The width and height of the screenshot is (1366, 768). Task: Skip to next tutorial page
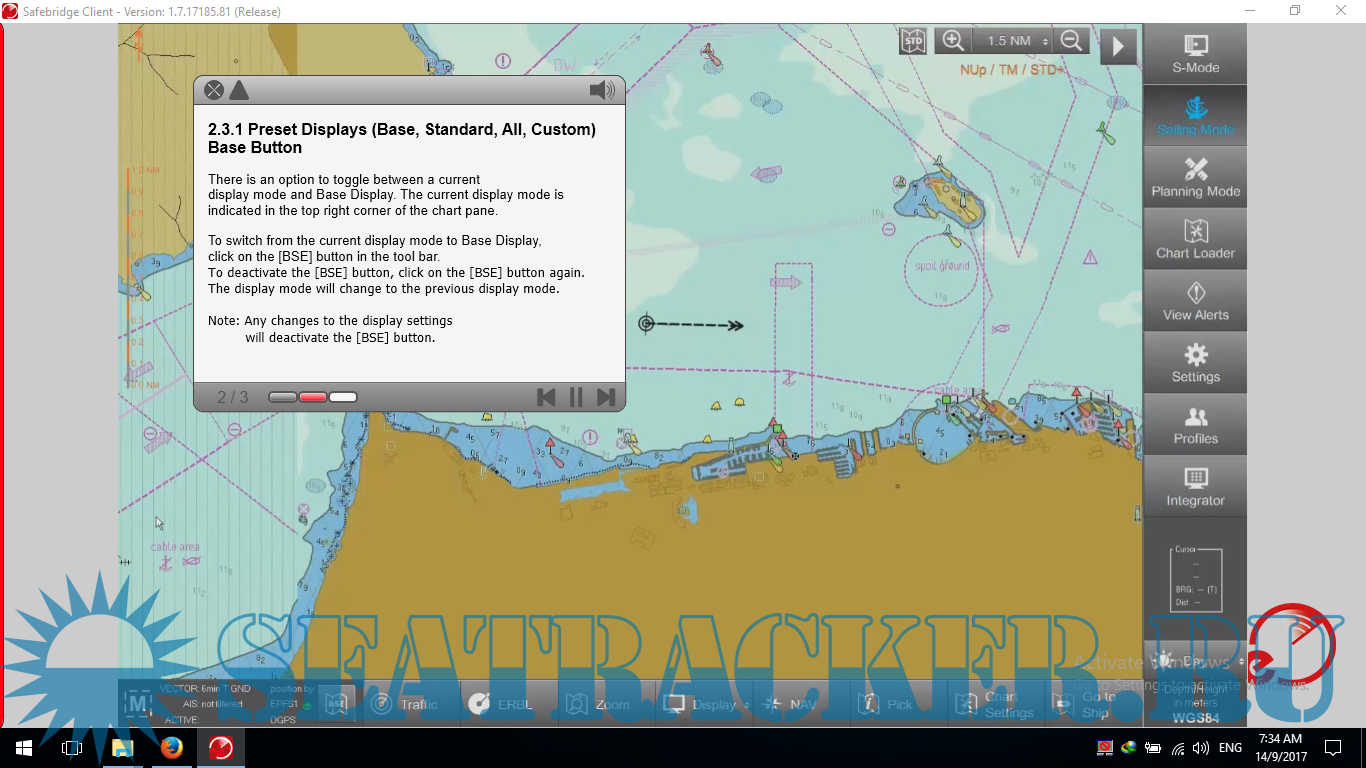606,397
